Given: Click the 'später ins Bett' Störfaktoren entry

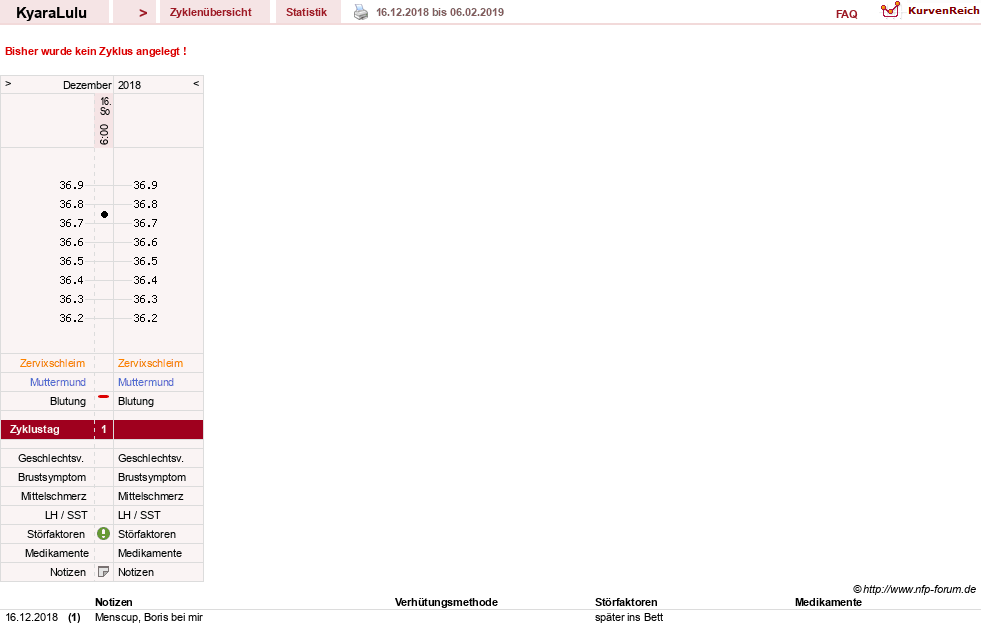Looking at the screenshot, I should coord(629,617).
